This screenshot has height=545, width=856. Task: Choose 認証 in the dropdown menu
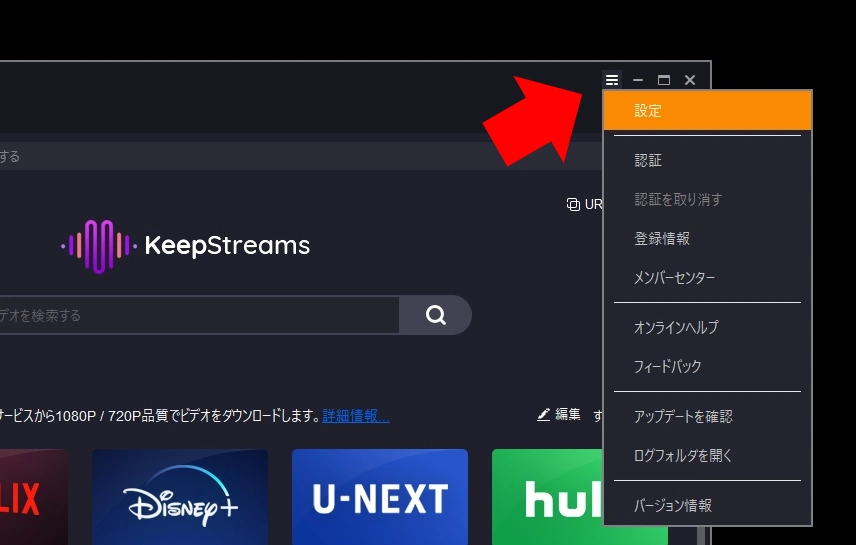click(x=648, y=160)
